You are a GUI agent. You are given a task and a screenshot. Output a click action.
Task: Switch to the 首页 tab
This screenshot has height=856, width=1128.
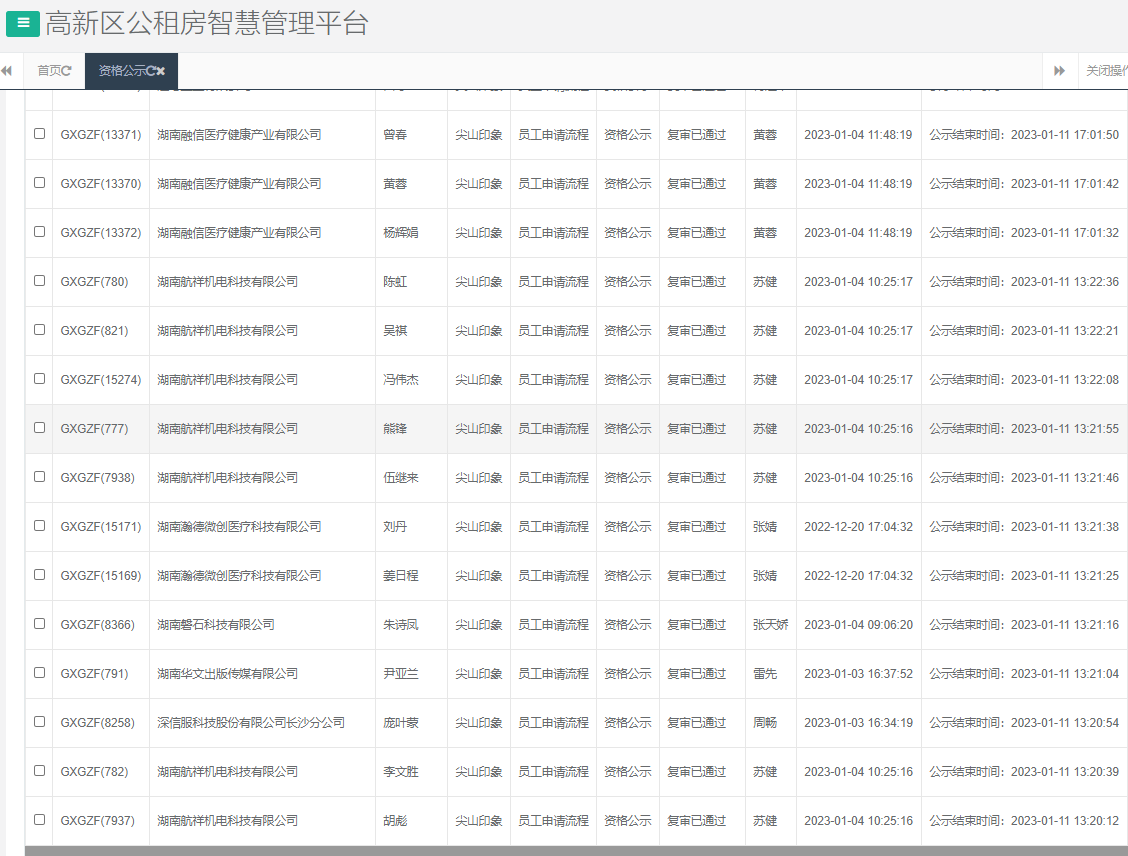(x=48, y=71)
